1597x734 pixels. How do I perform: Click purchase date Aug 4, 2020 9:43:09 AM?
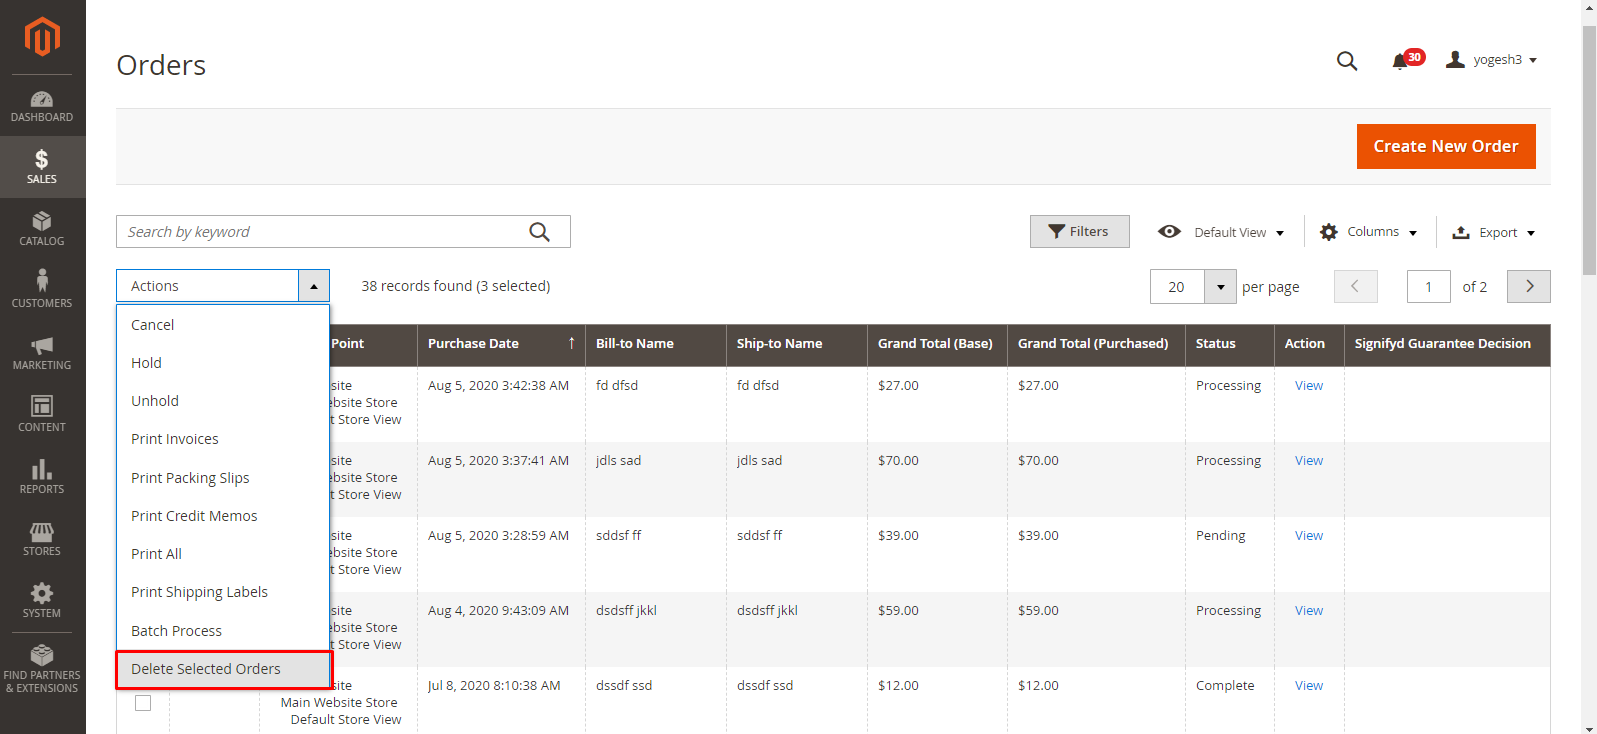(498, 610)
